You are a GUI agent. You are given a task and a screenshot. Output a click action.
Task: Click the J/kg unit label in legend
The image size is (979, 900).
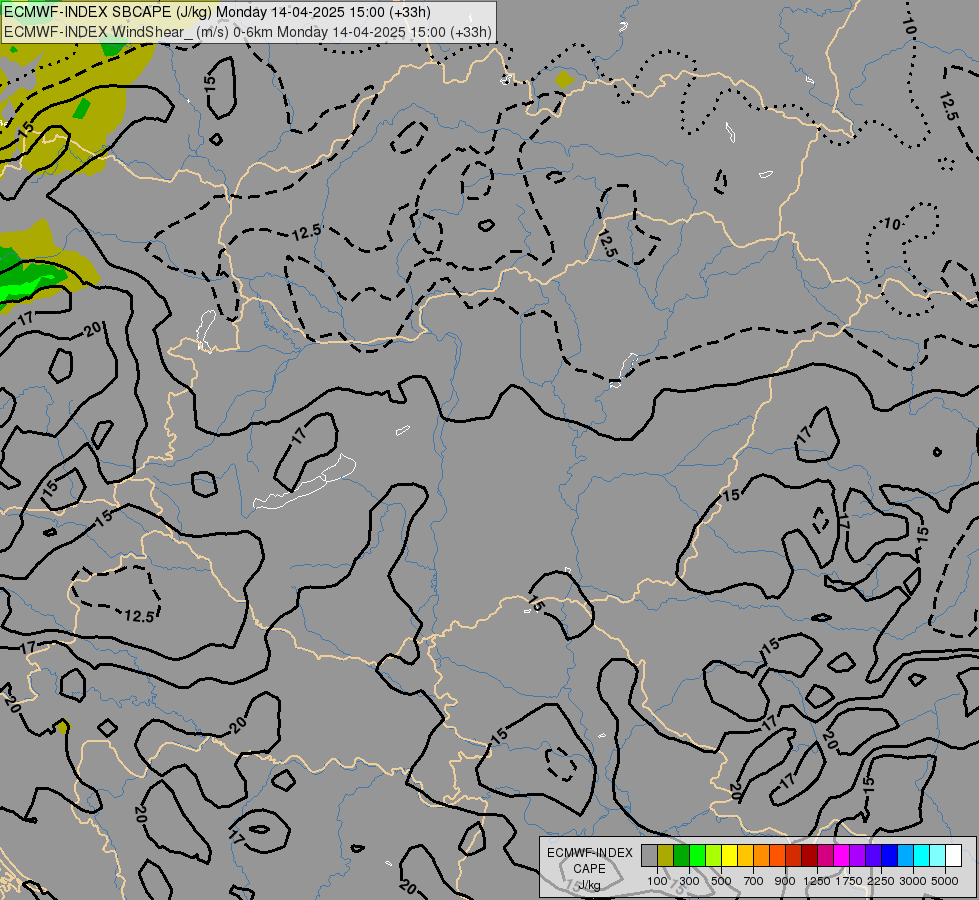pos(589,885)
